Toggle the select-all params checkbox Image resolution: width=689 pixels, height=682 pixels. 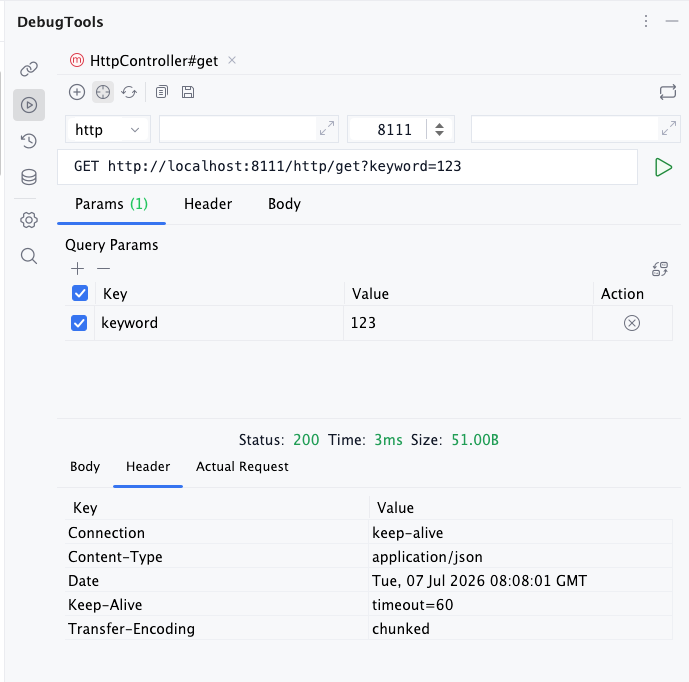80,293
